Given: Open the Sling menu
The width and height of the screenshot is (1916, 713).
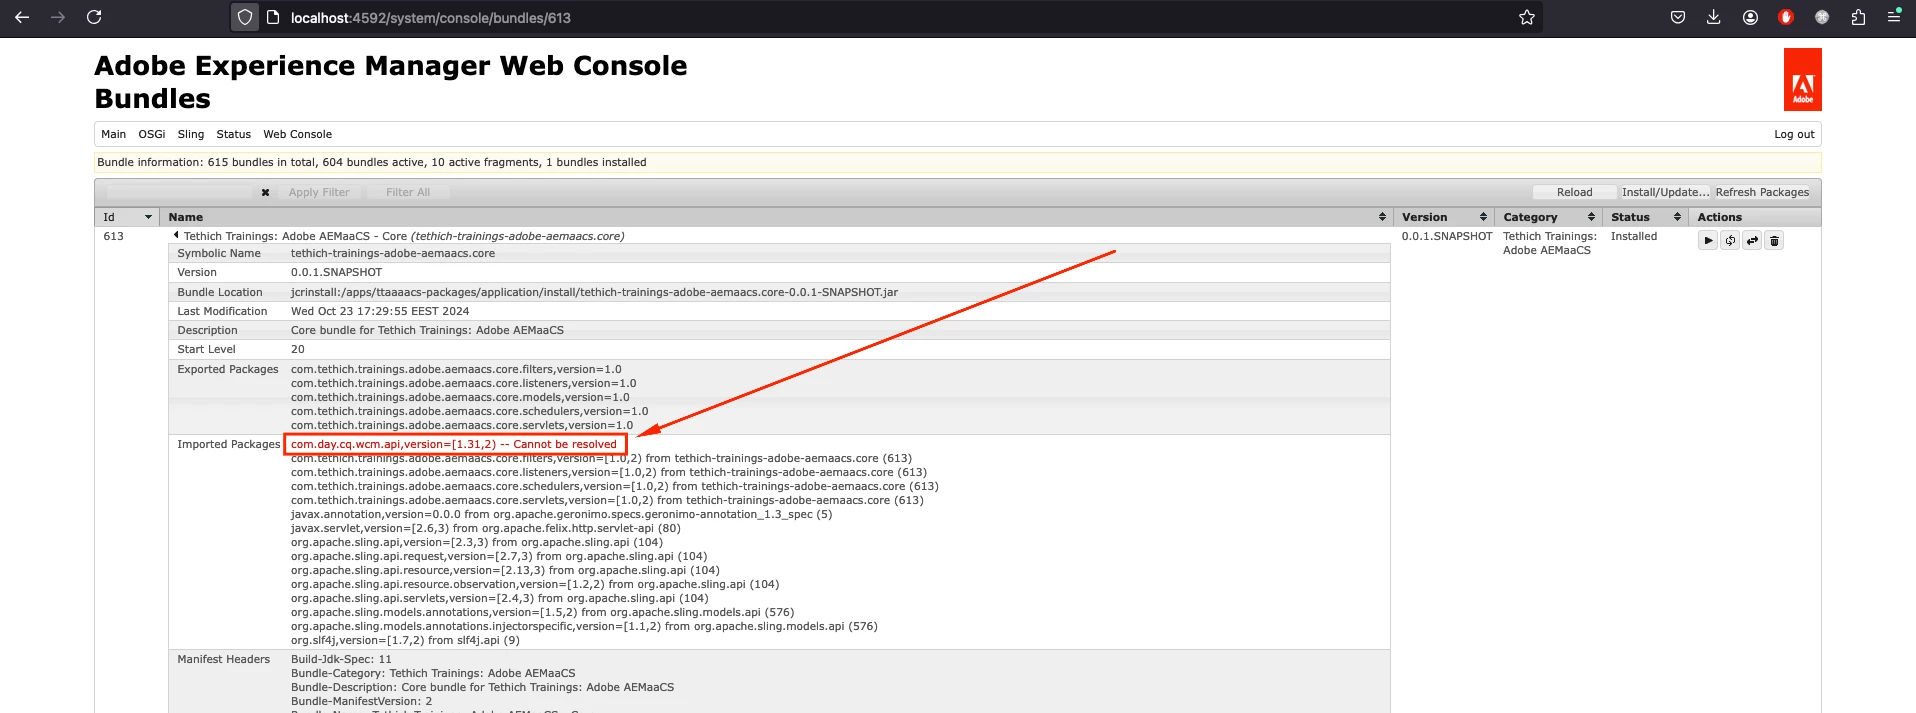Looking at the screenshot, I should [x=191, y=134].
